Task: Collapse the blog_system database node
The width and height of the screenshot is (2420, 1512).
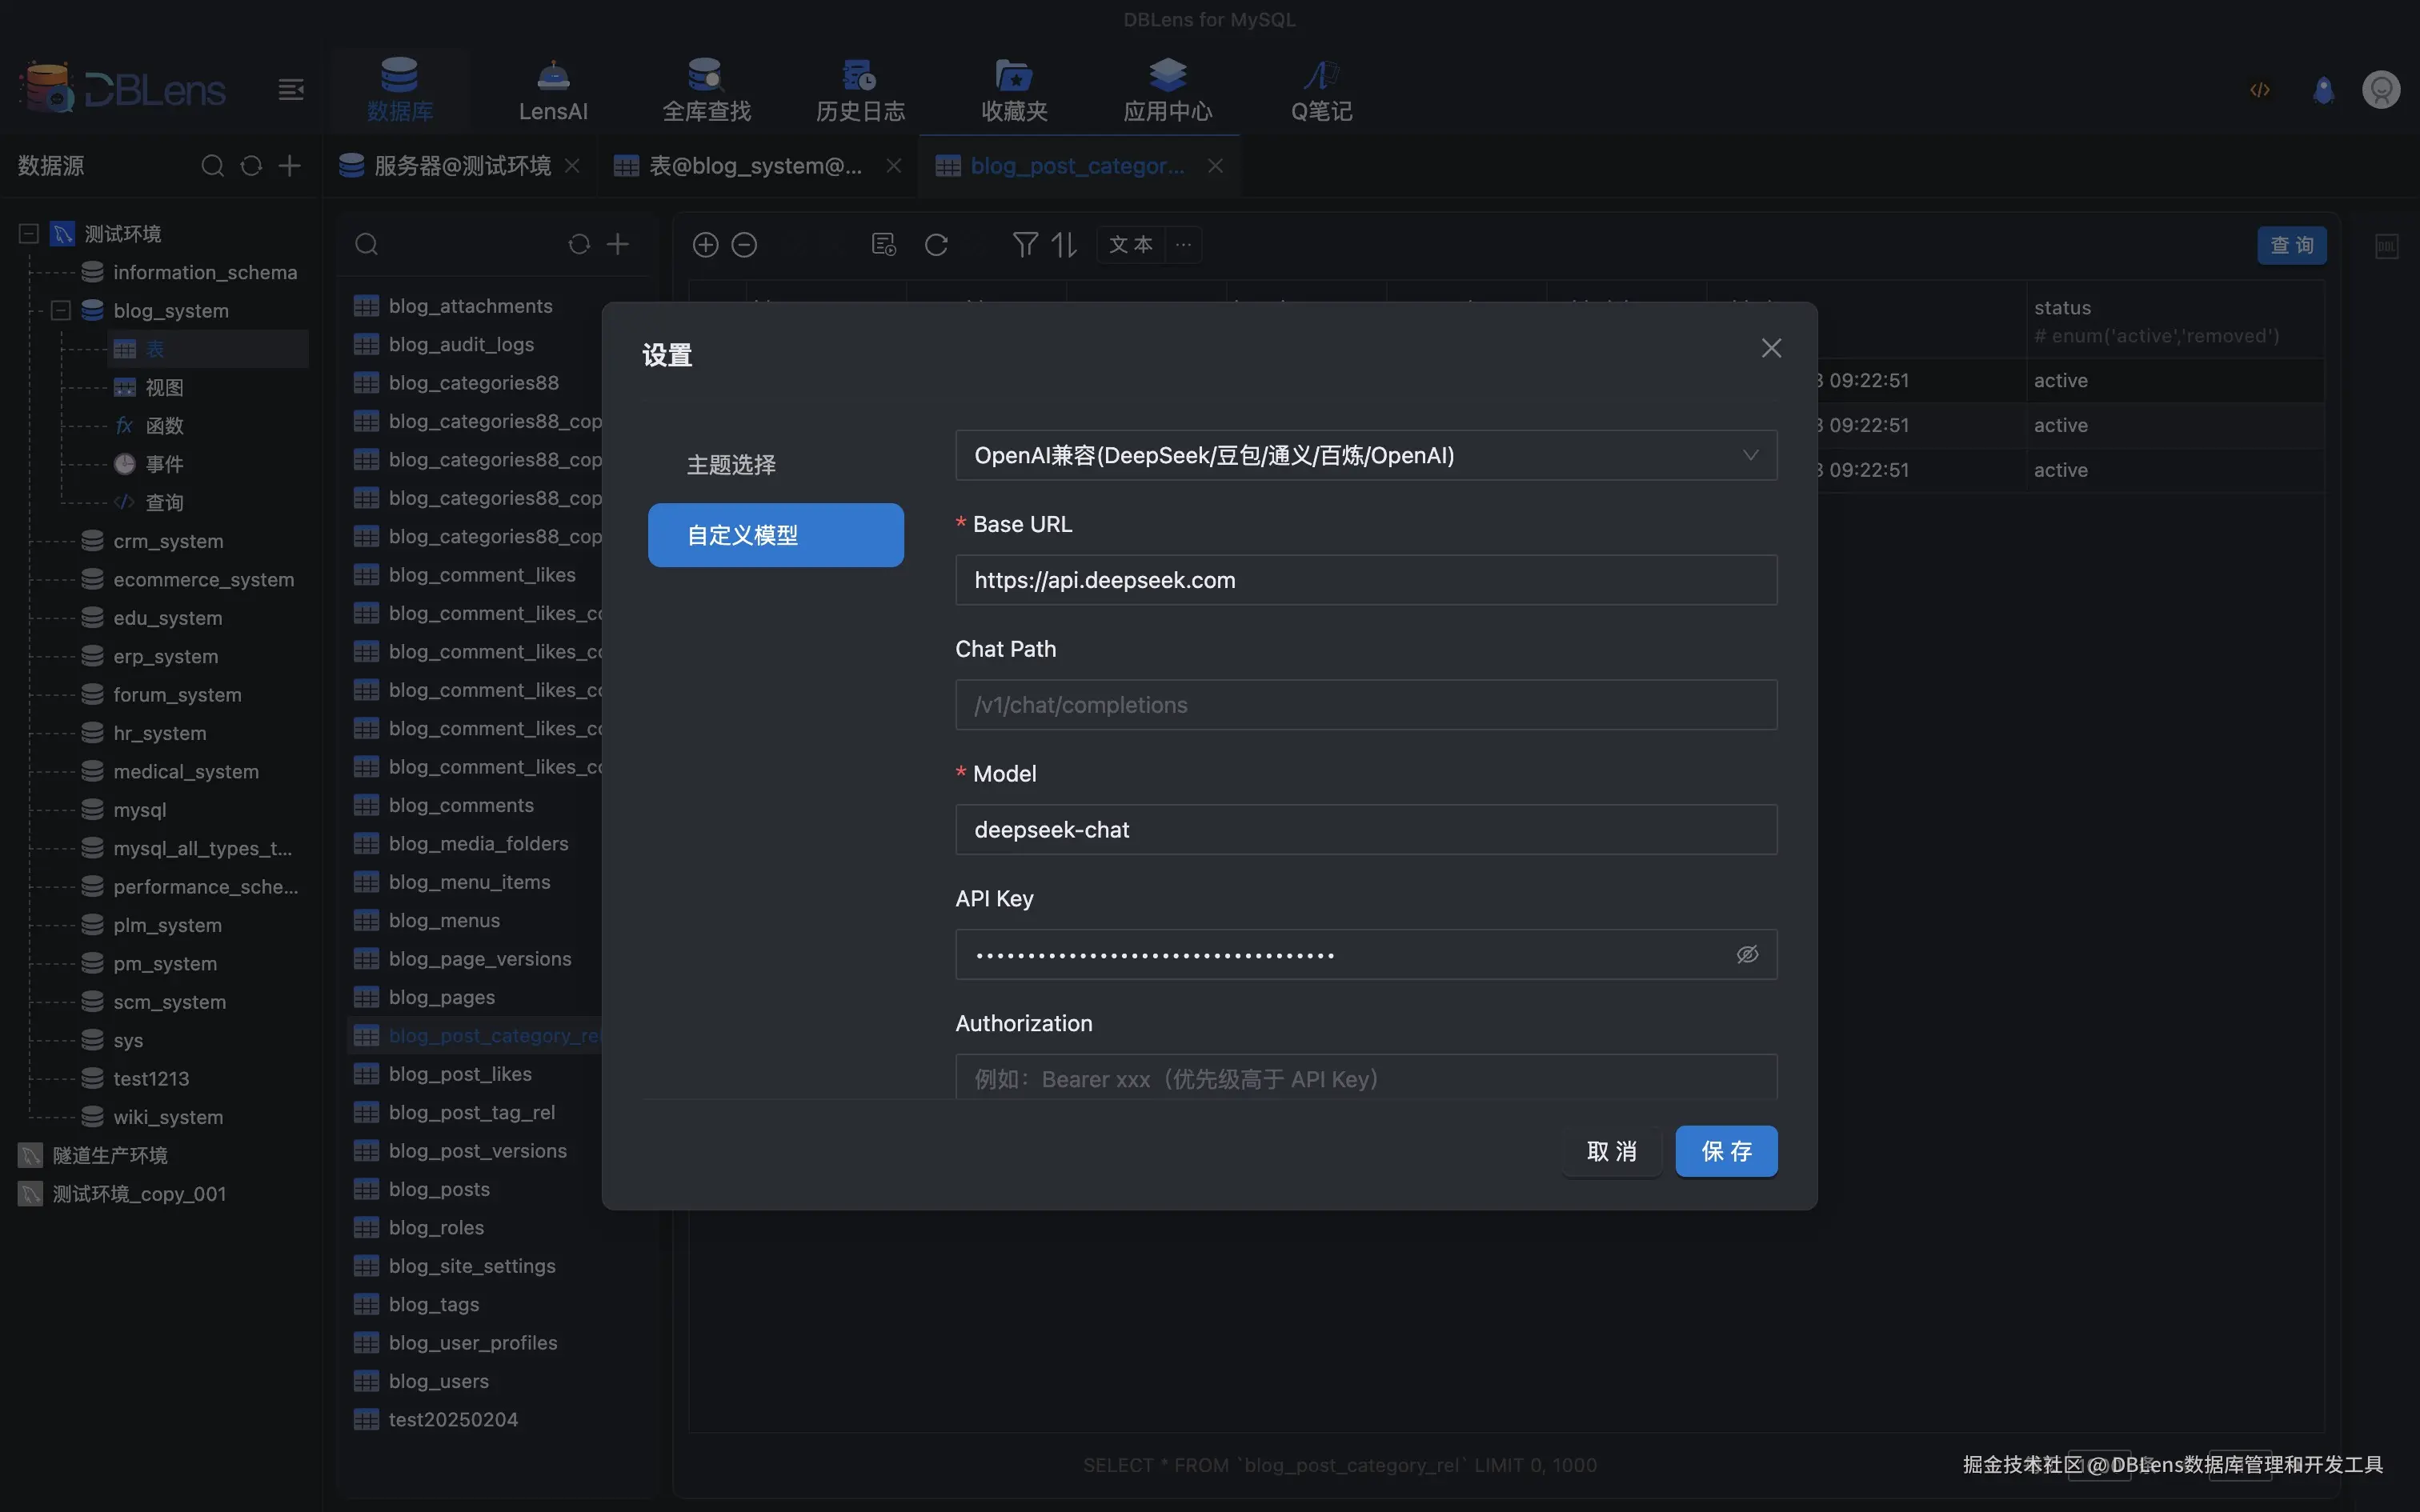Action: pyautogui.click(x=61, y=311)
